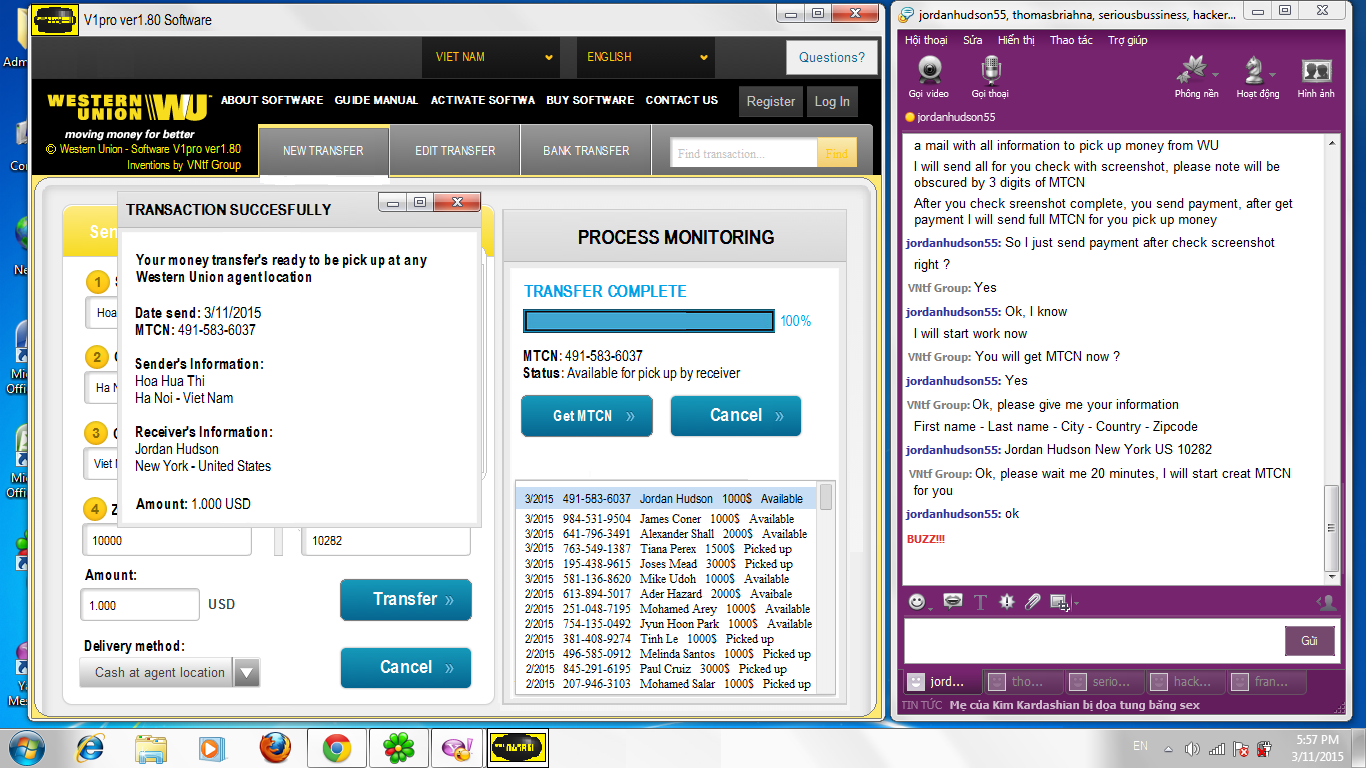The image size is (1366, 768).
Task: Start a voice call using Gọi thoại icon
Action: click(989, 70)
